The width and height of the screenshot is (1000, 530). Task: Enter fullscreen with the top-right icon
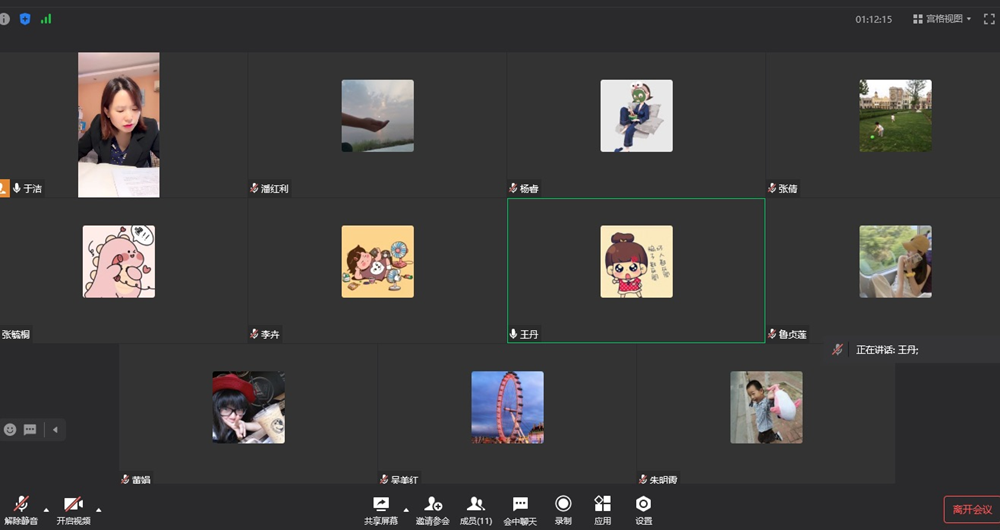(989, 19)
